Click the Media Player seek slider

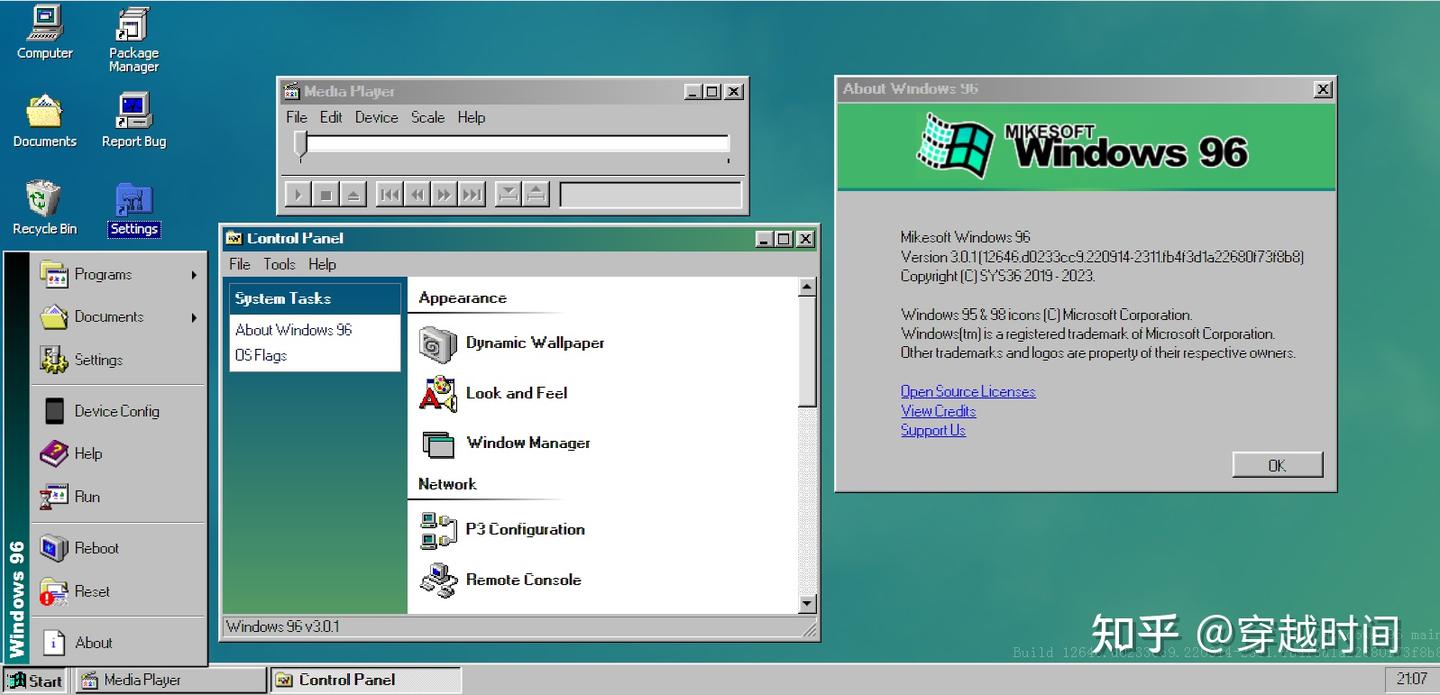coord(513,142)
